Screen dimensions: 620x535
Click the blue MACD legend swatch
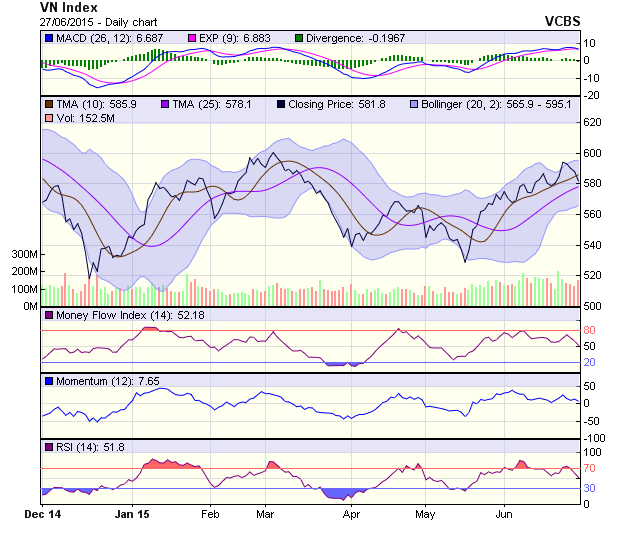click(49, 38)
